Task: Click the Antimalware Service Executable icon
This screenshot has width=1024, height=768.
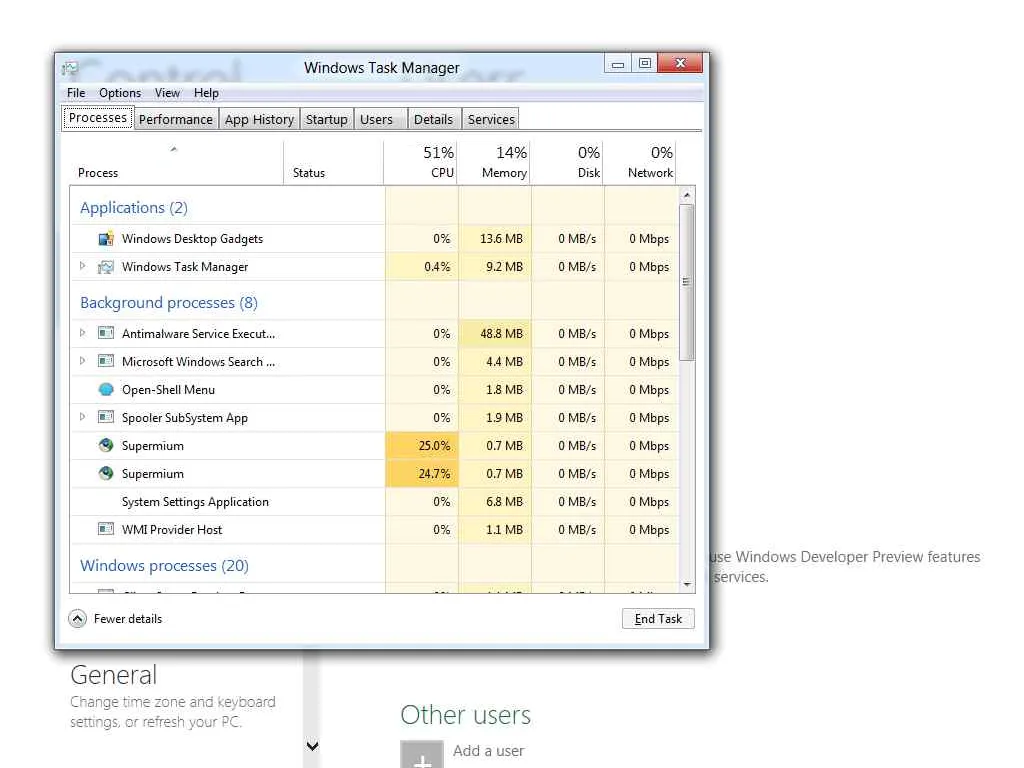Action: coord(106,333)
